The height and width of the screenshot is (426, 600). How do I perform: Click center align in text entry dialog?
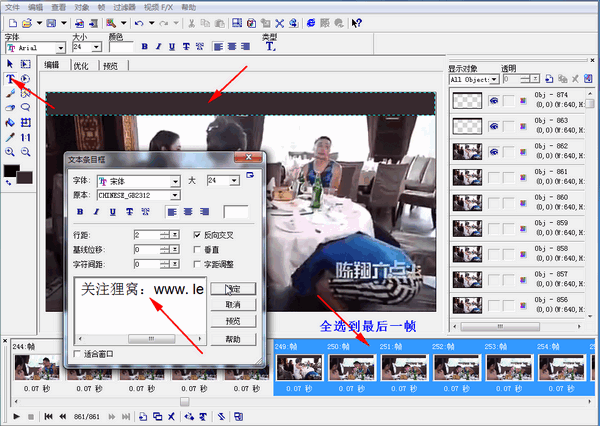click(188, 212)
